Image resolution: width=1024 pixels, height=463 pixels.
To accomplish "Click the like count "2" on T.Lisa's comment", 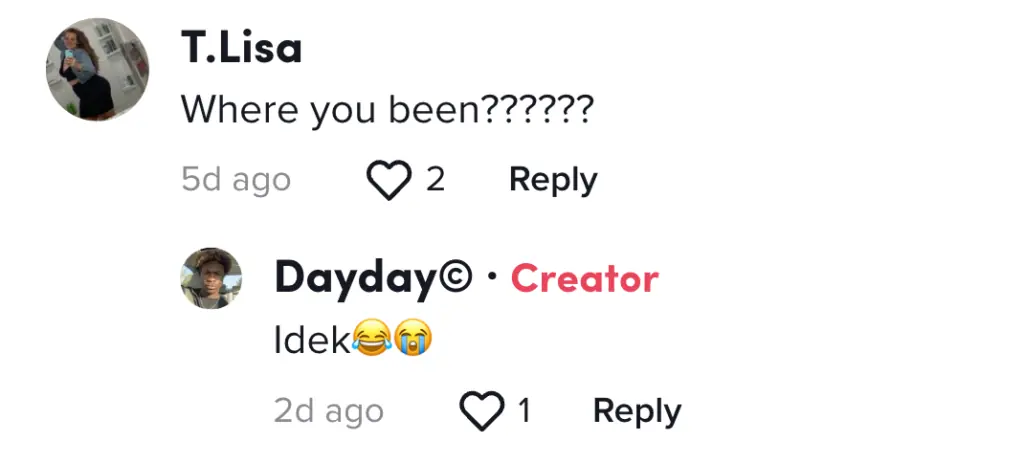I will tap(435, 181).
